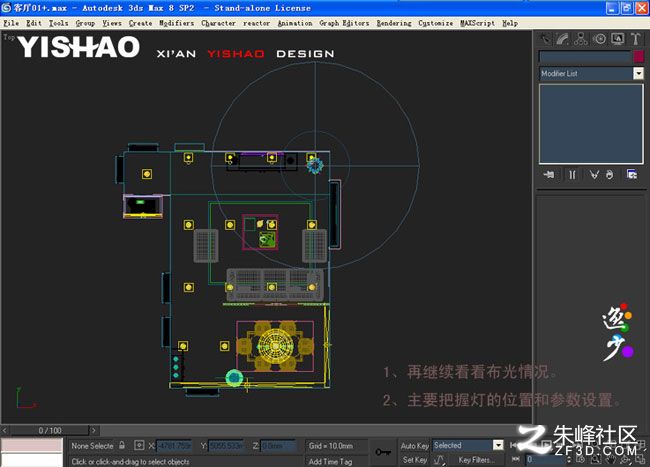Click the X coordinate field
This screenshot has width=650, height=467.
coord(174,446)
